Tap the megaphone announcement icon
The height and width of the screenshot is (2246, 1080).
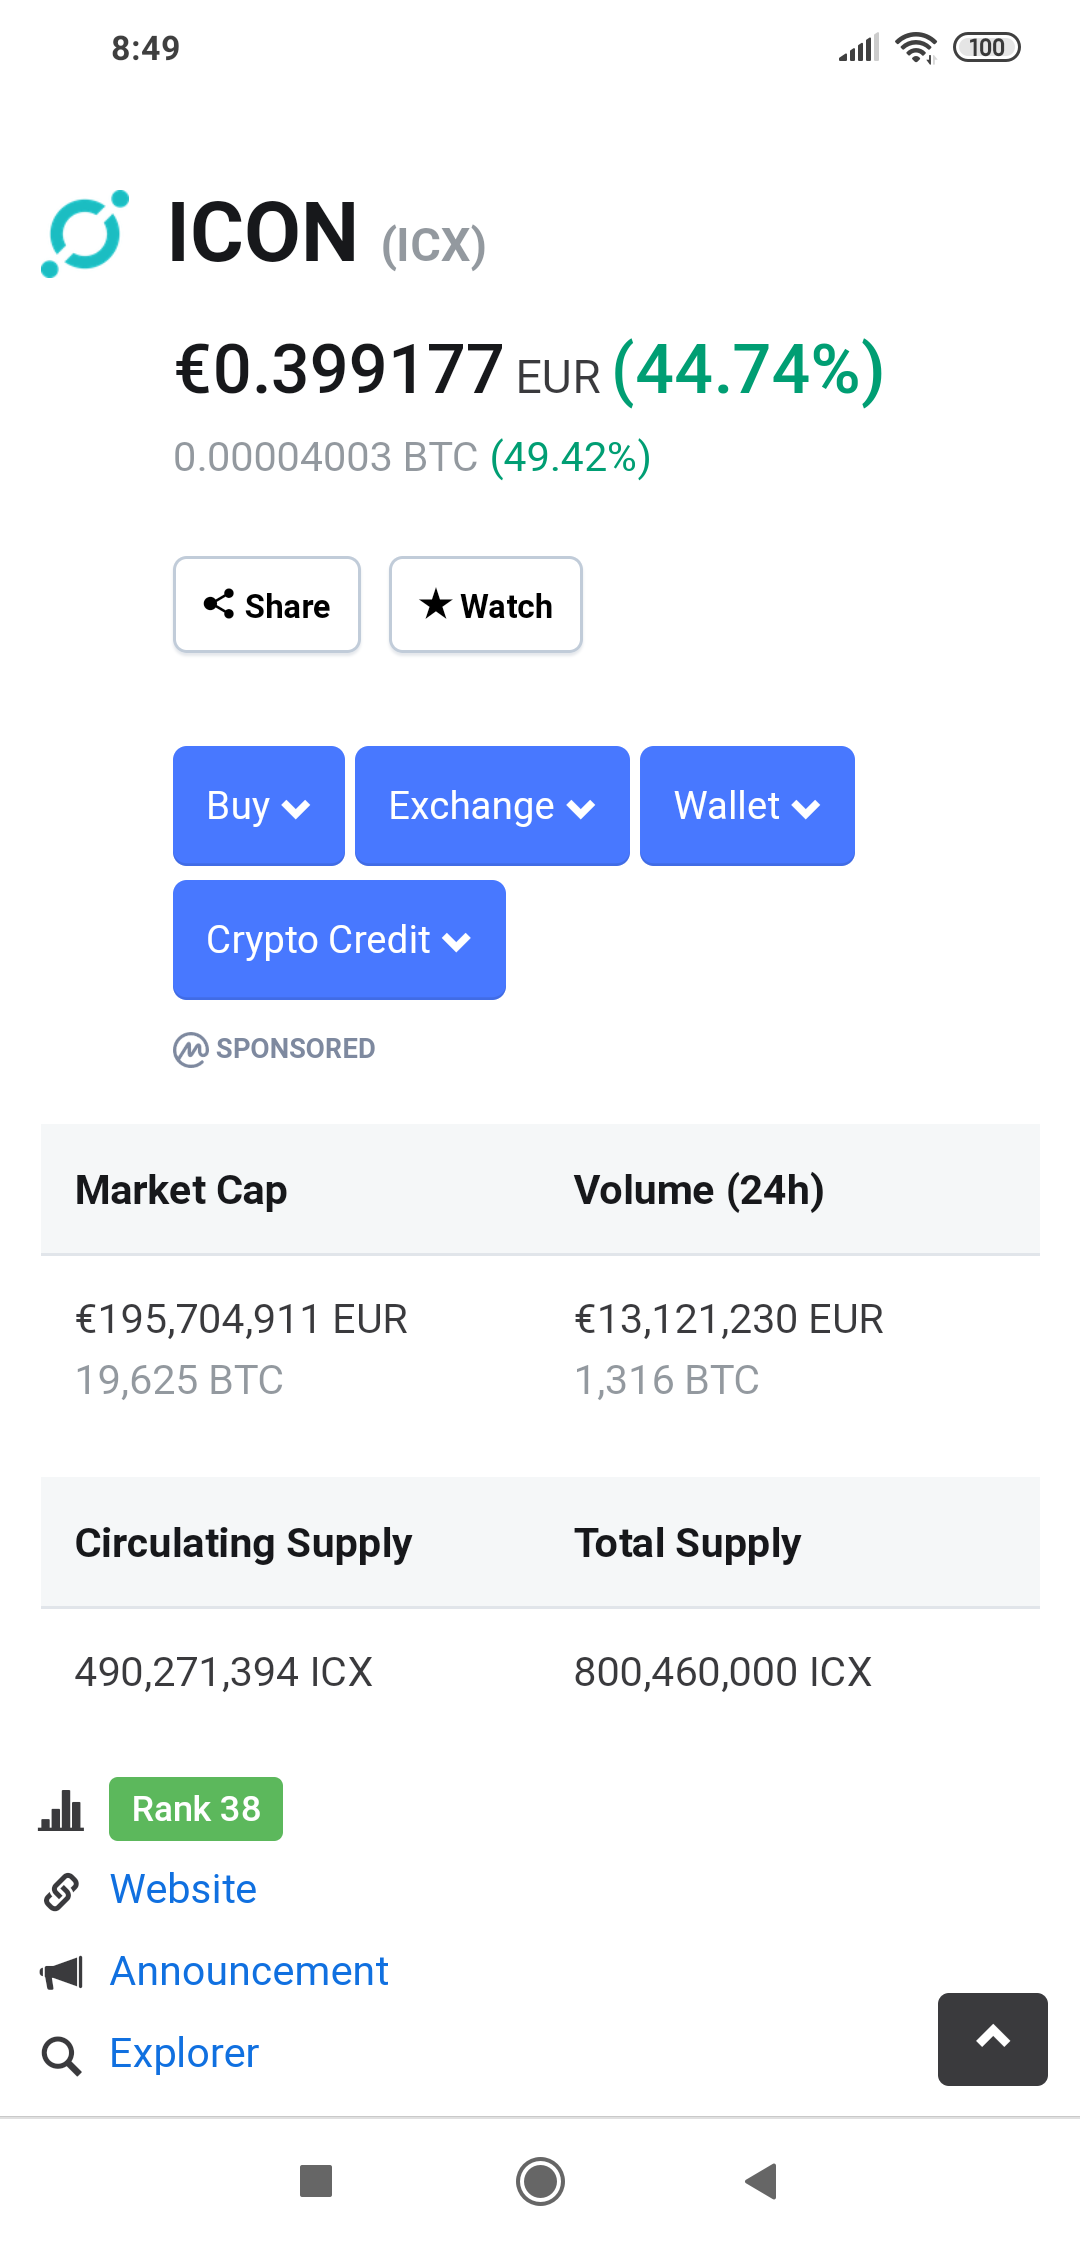tap(61, 1973)
